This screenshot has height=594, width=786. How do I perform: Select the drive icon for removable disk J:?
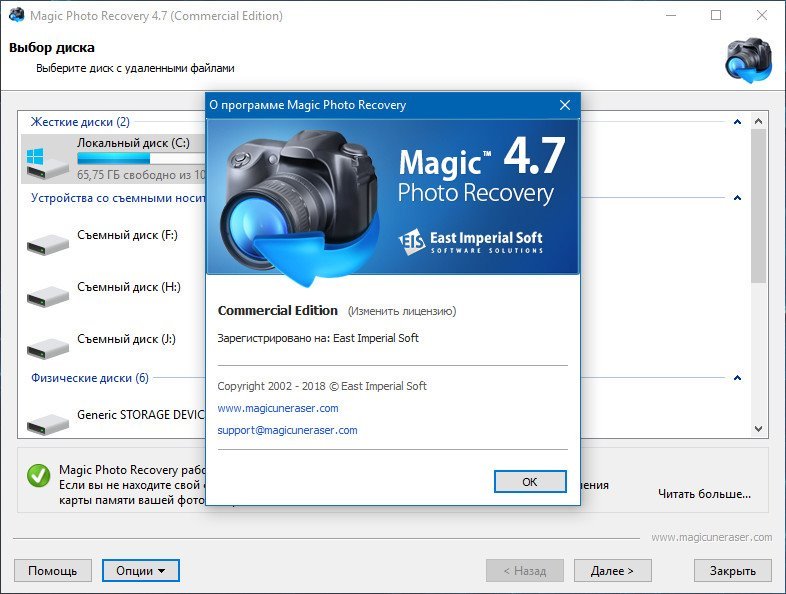(x=48, y=348)
